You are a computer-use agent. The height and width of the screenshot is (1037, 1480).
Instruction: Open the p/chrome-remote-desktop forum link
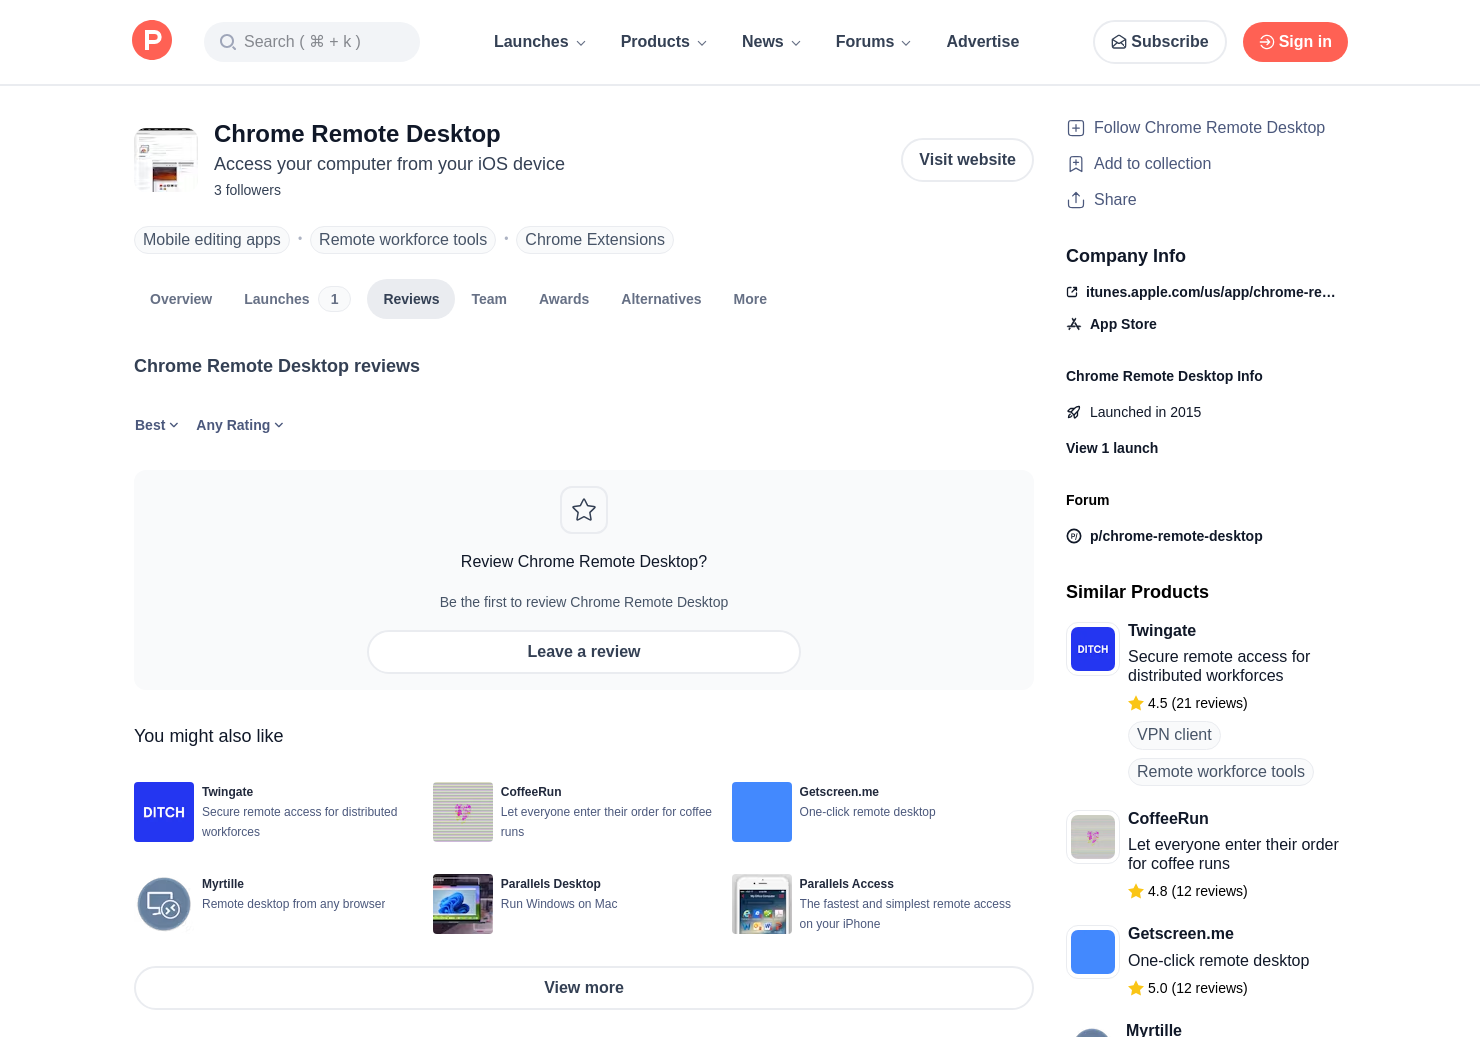click(x=1176, y=536)
